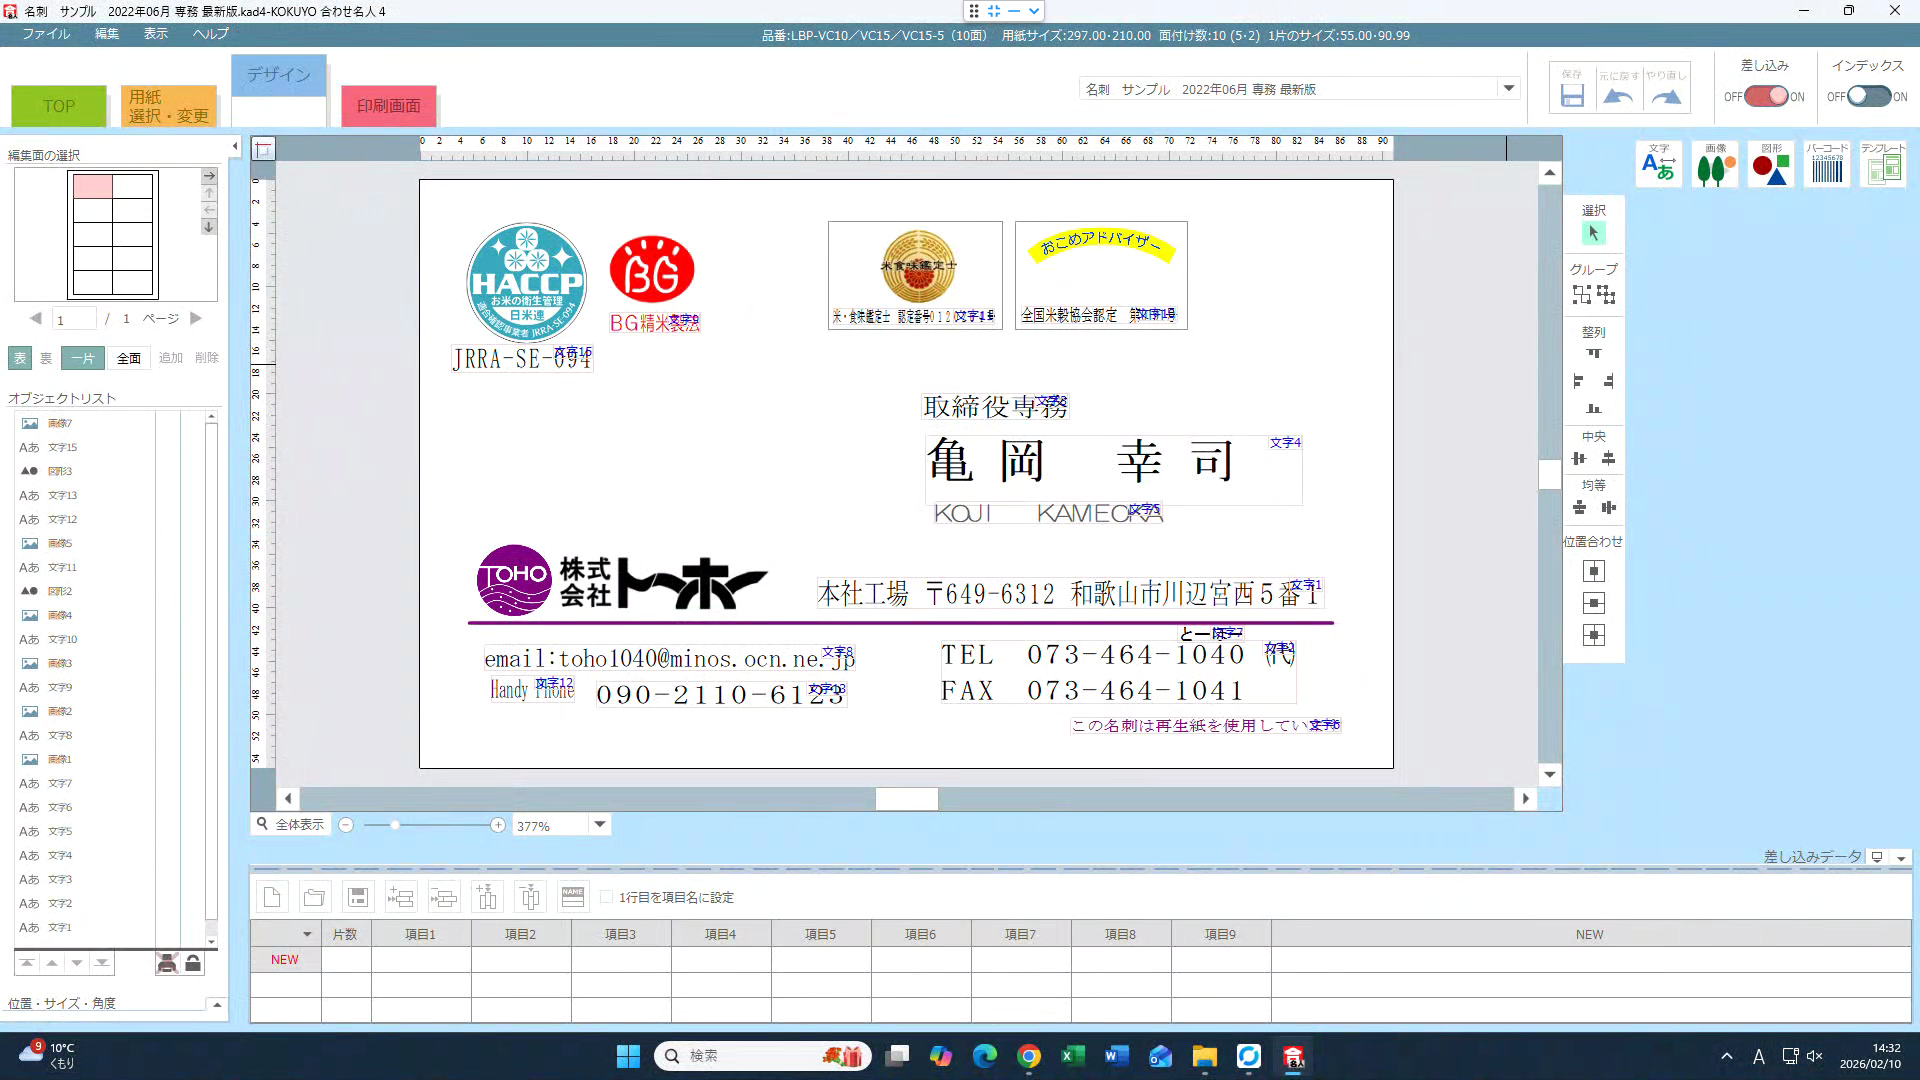Open the zoom percentage dropdown

[x=600, y=825]
